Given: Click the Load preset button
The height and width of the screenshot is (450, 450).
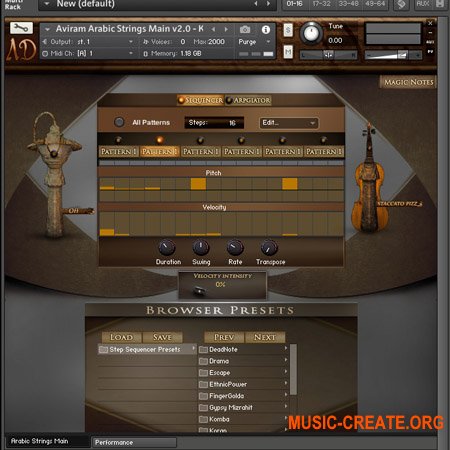Looking at the screenshot, I should click(121, 337).
